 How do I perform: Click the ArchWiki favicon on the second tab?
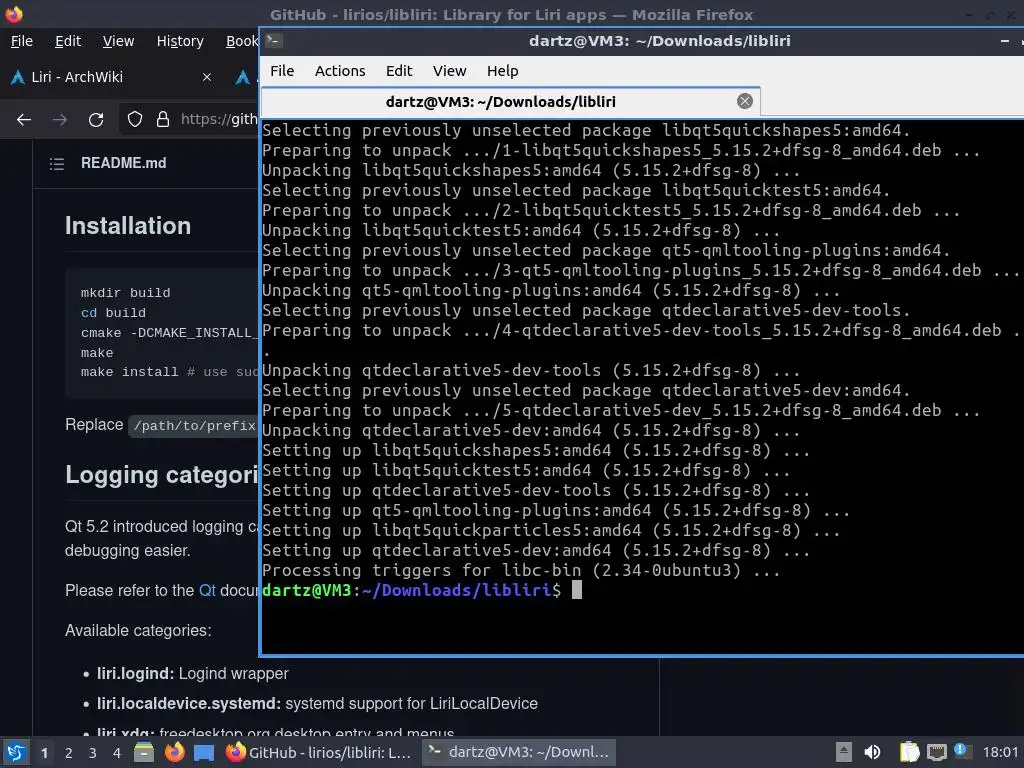[x=242, y=77]
